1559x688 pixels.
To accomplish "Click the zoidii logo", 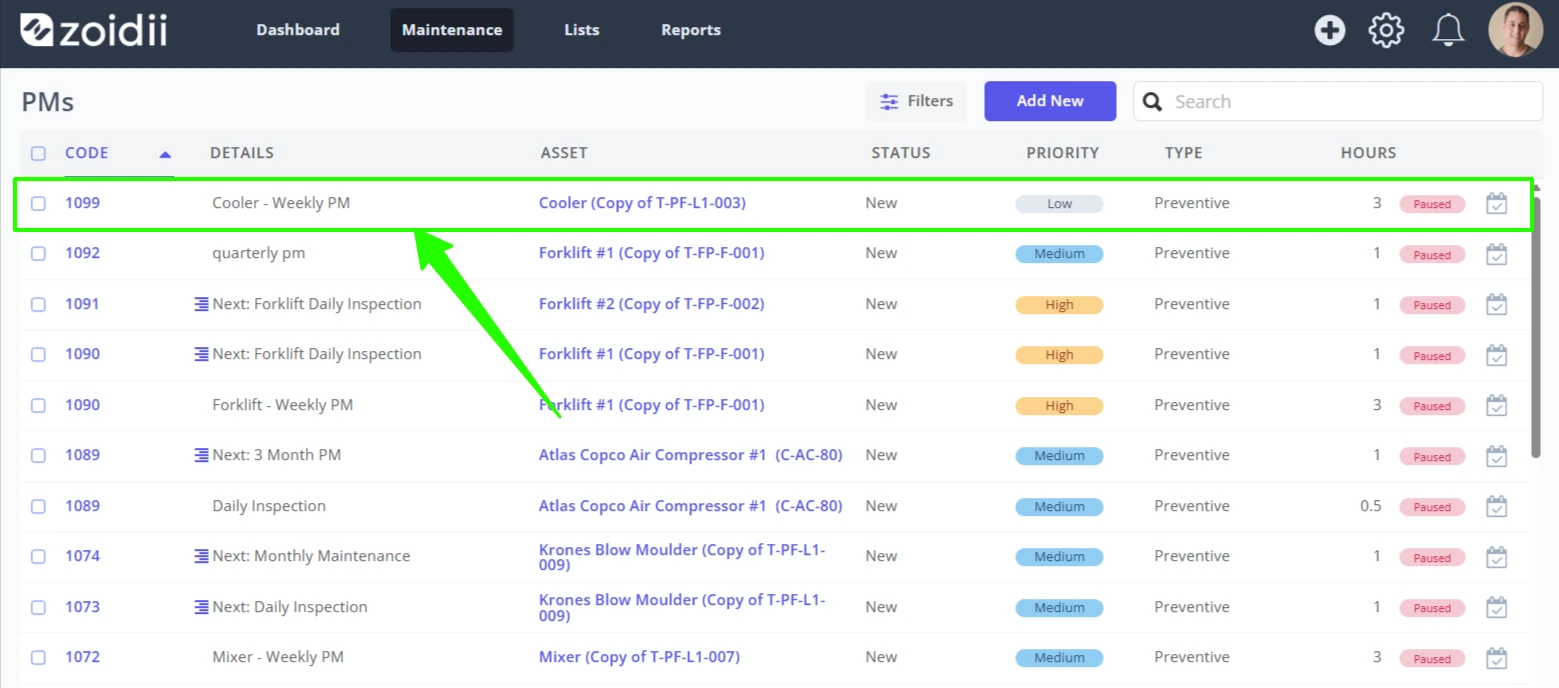I will (94, 30).
